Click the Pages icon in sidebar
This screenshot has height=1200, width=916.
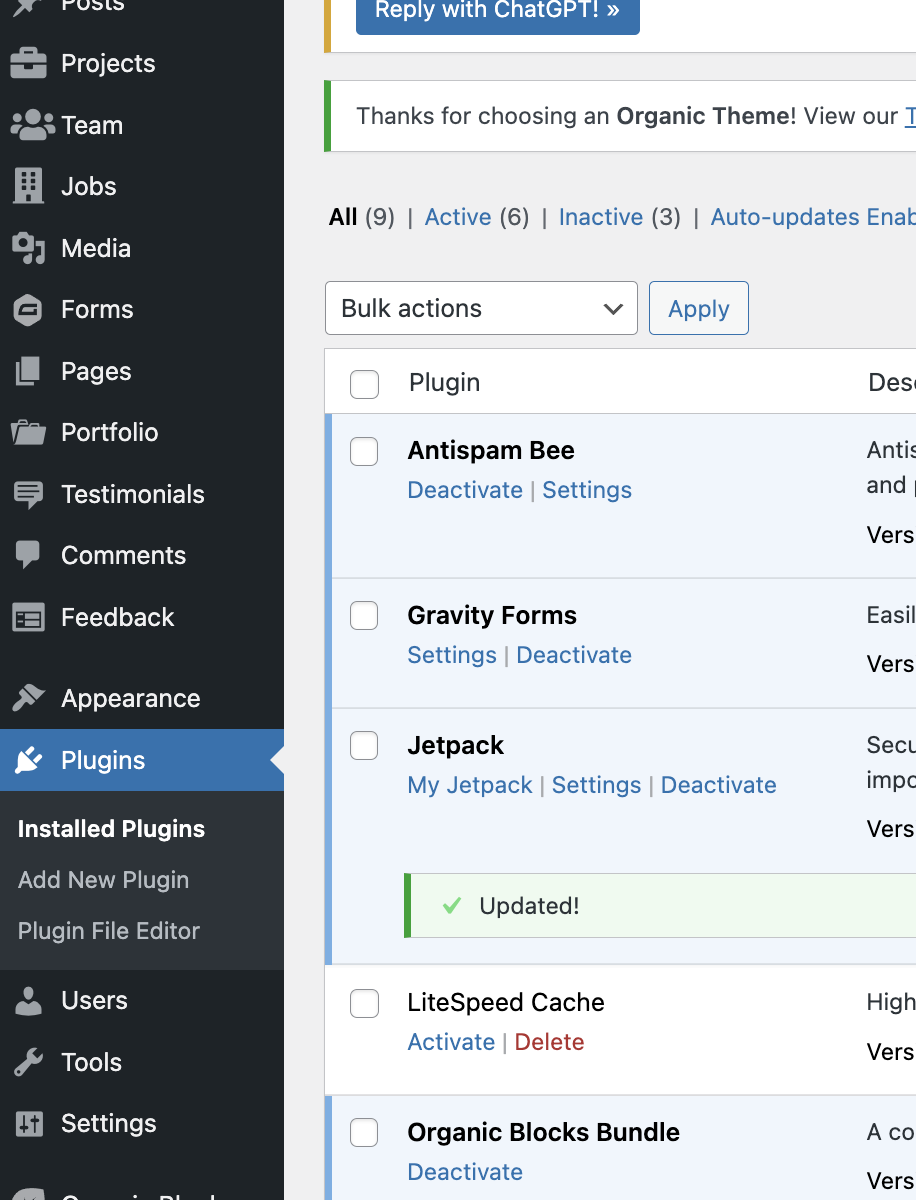28,371
